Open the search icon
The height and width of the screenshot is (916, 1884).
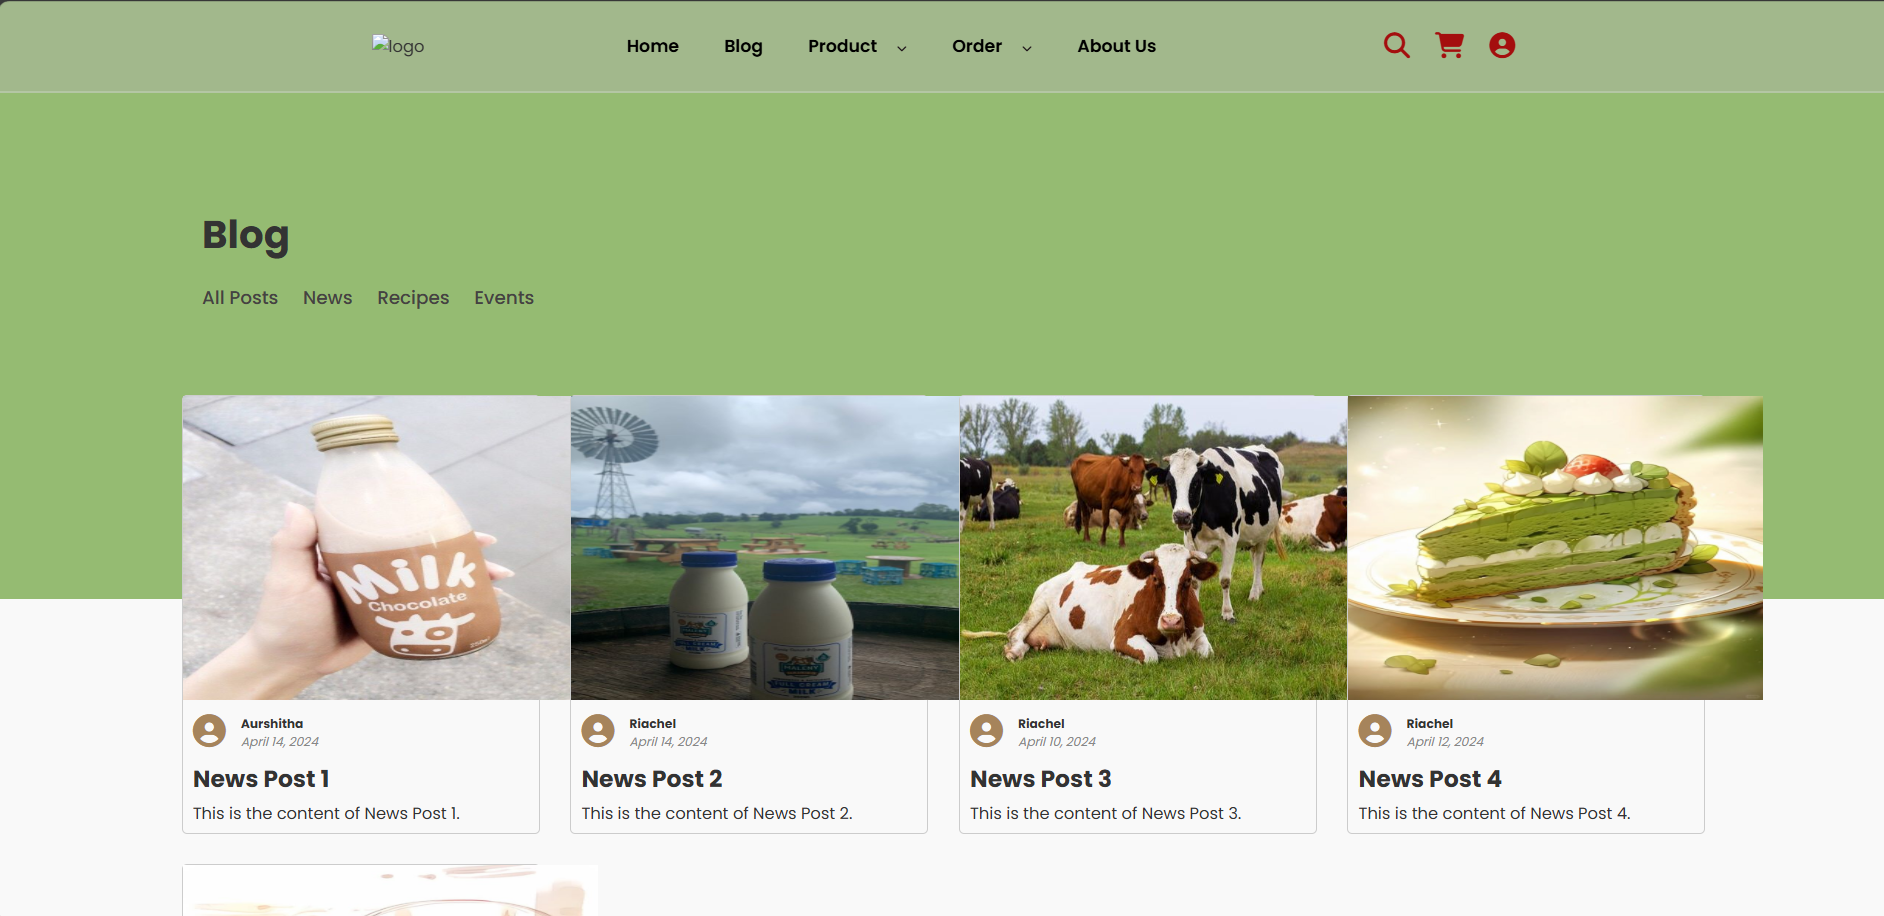(1396, 45)
